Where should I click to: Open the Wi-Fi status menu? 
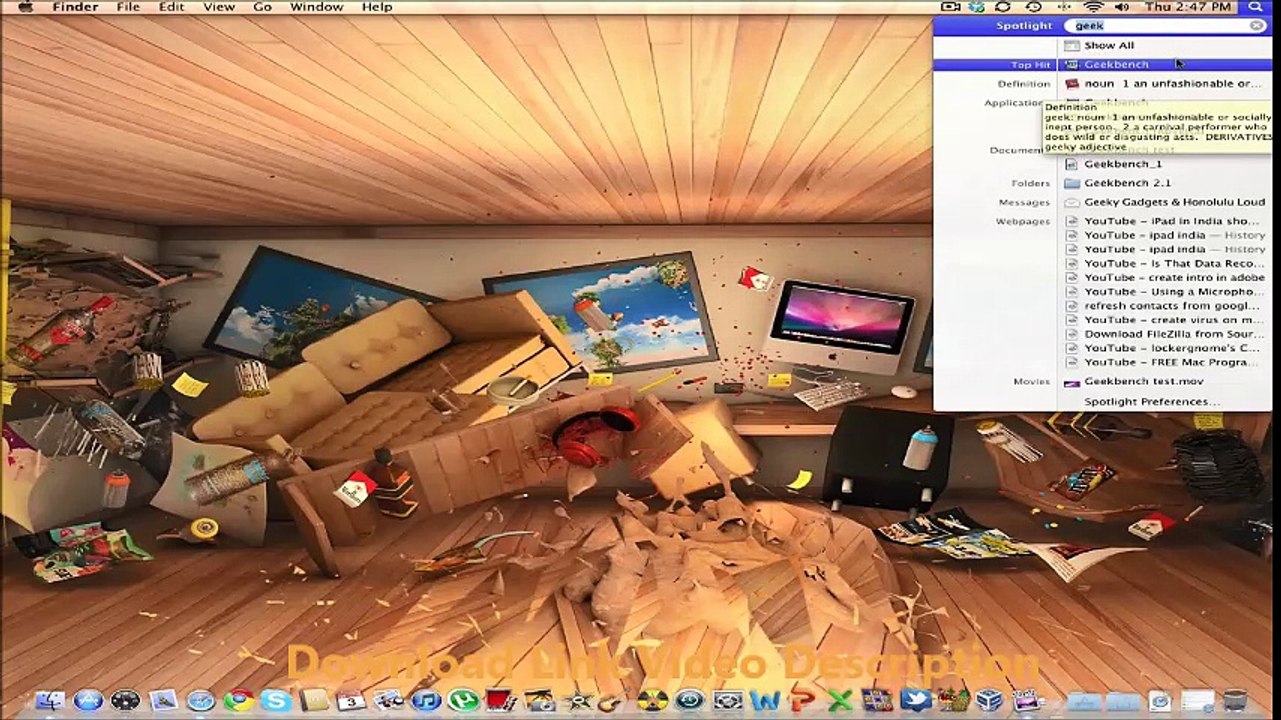1093,7
